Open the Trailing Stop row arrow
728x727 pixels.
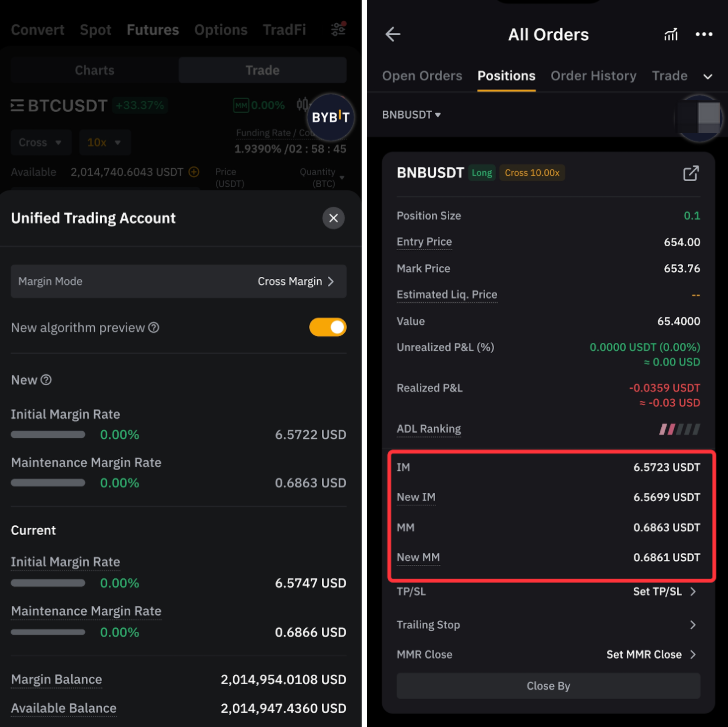tap(693, 625)
